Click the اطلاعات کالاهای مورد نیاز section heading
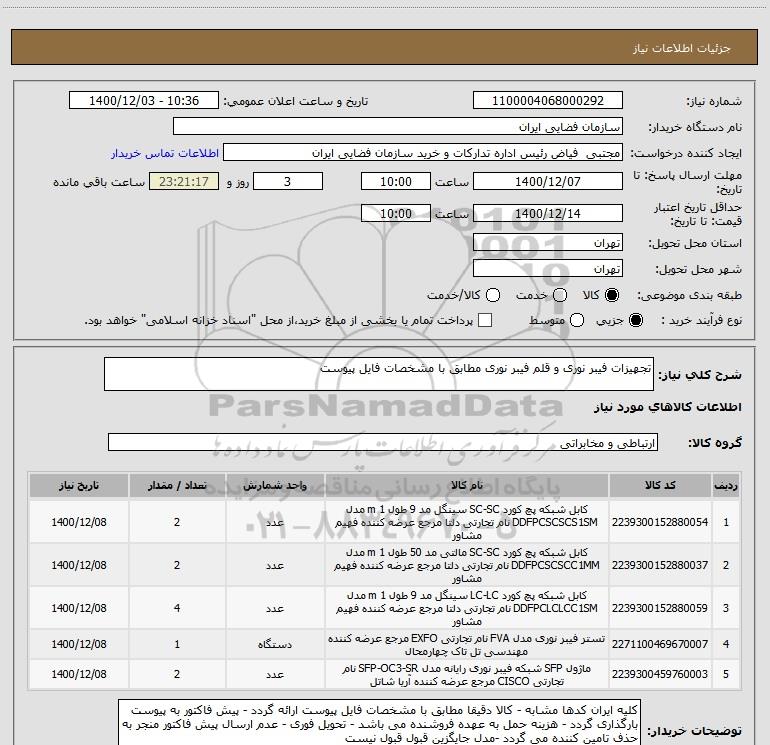770x745 pixels. pos(667,407)
